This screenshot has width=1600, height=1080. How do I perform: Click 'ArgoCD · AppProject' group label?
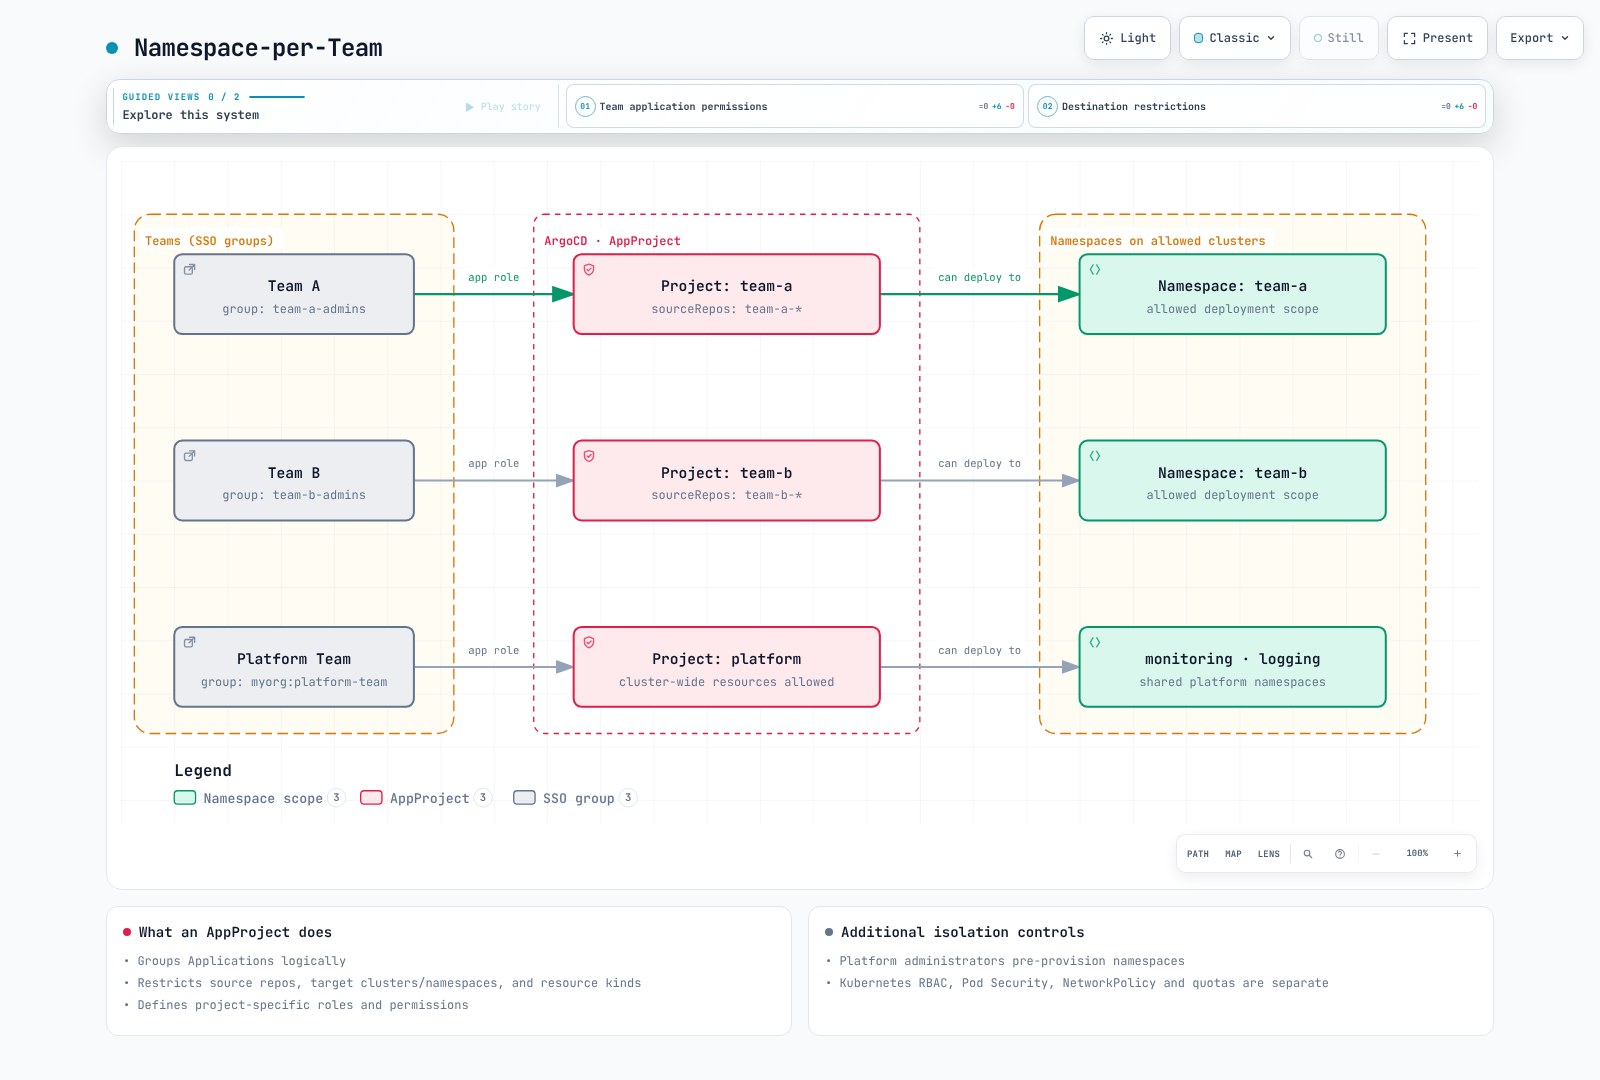612,241
